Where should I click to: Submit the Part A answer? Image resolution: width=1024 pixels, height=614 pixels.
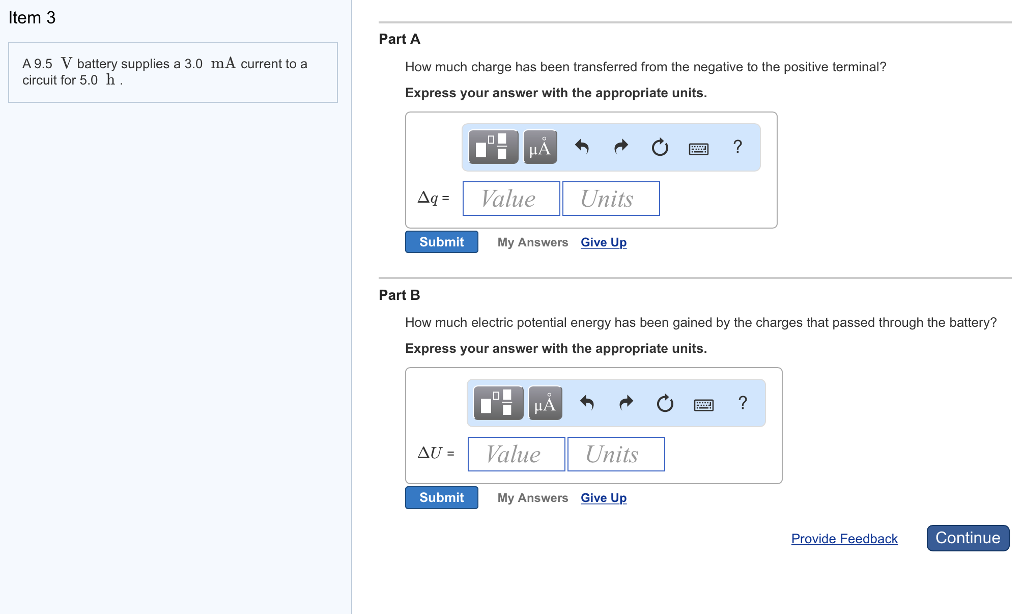(441, 242)
